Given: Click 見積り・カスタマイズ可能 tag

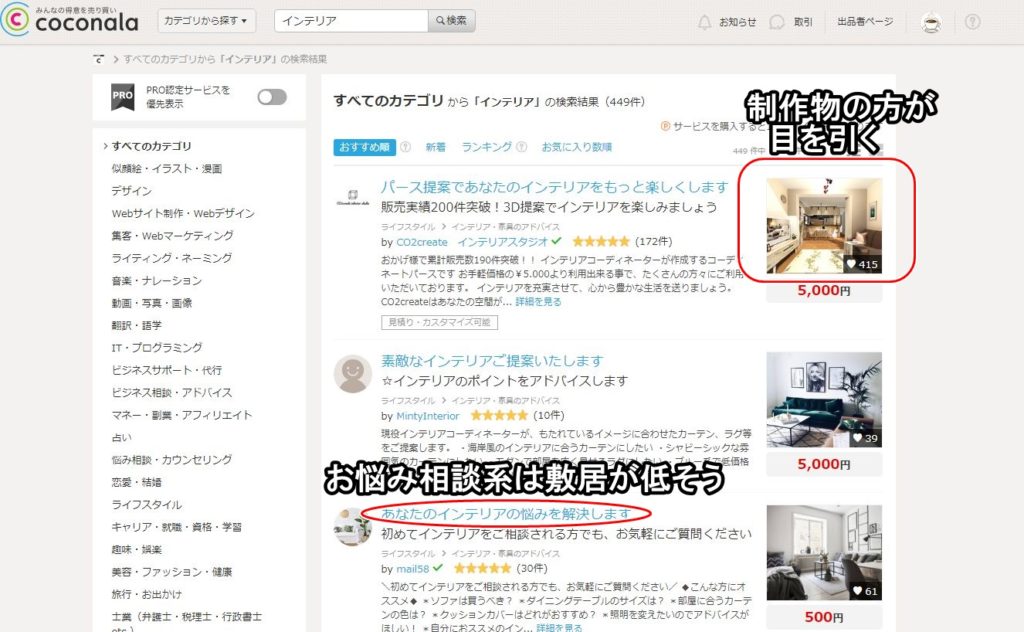Looking at the screenshot, I should (x=440, y=322).
